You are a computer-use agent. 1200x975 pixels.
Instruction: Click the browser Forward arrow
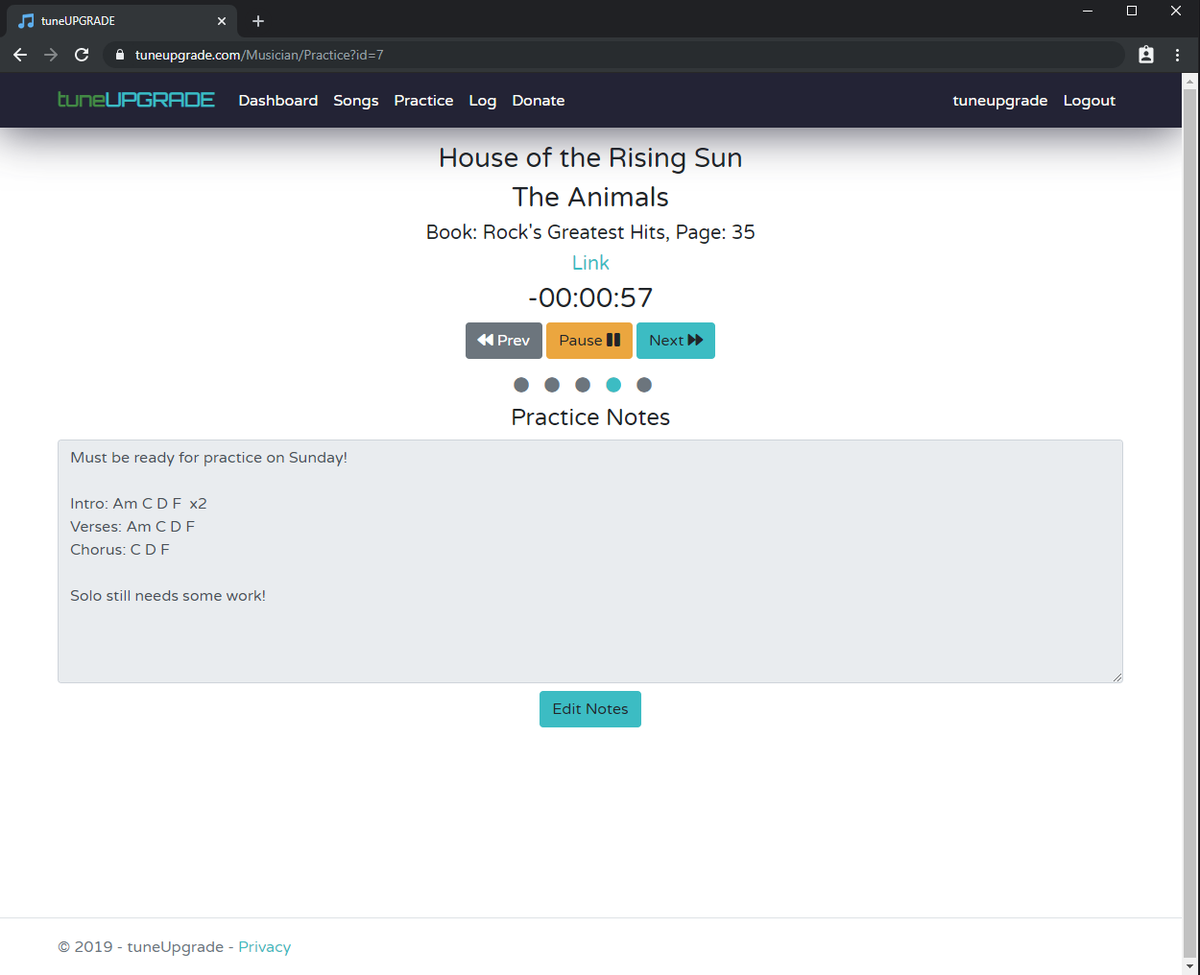pyautogui.click(x=50, y=55)
